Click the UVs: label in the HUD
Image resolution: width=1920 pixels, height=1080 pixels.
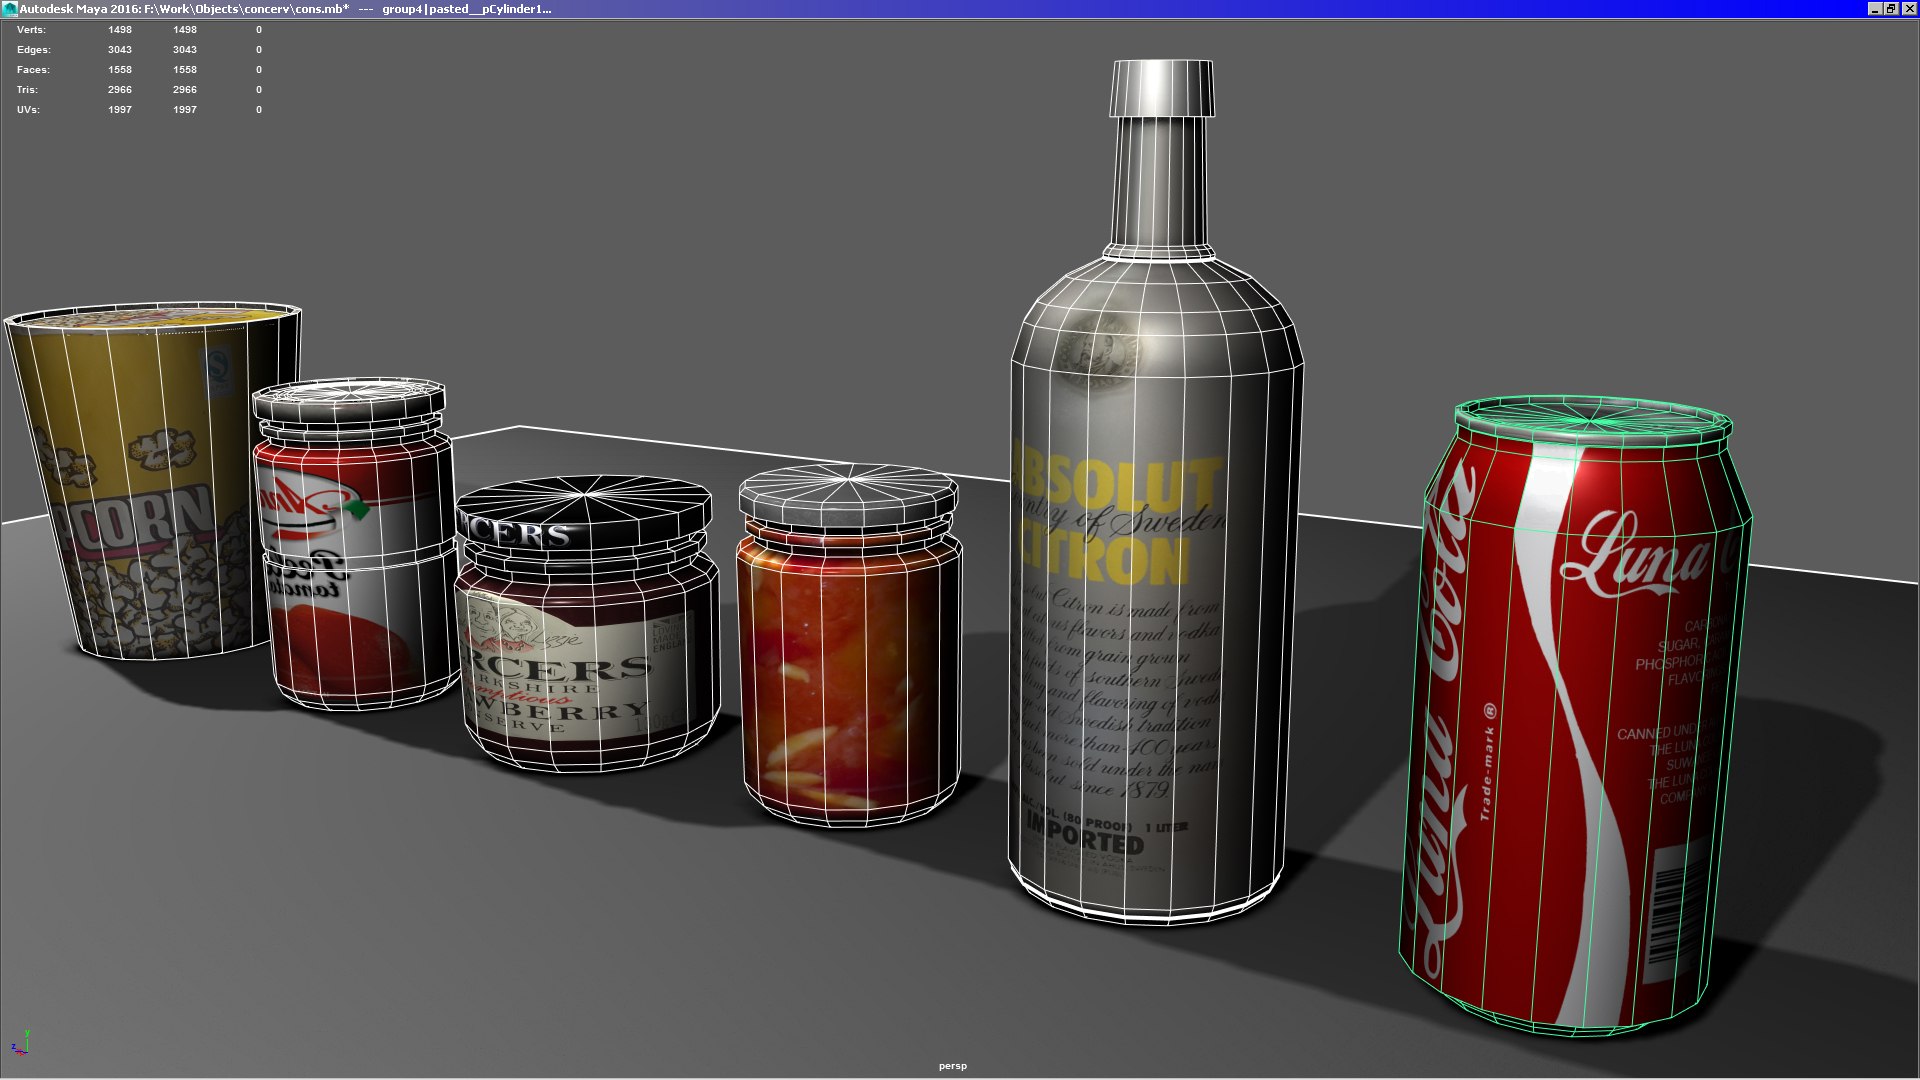point(28,110)
